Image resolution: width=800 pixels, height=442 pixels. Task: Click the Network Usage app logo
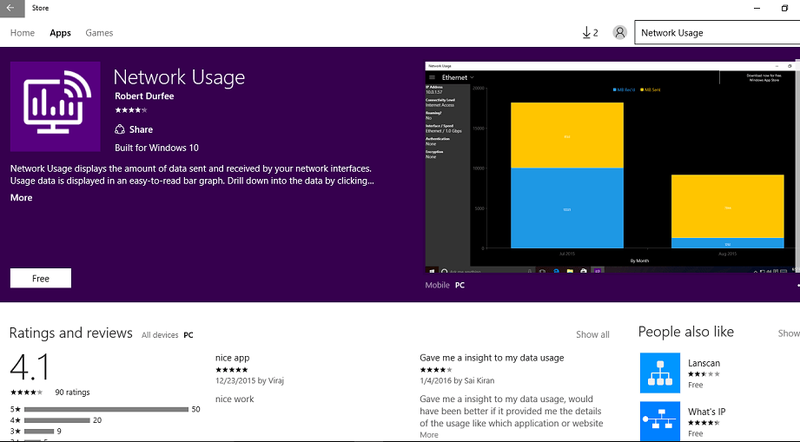click(55, 107)
